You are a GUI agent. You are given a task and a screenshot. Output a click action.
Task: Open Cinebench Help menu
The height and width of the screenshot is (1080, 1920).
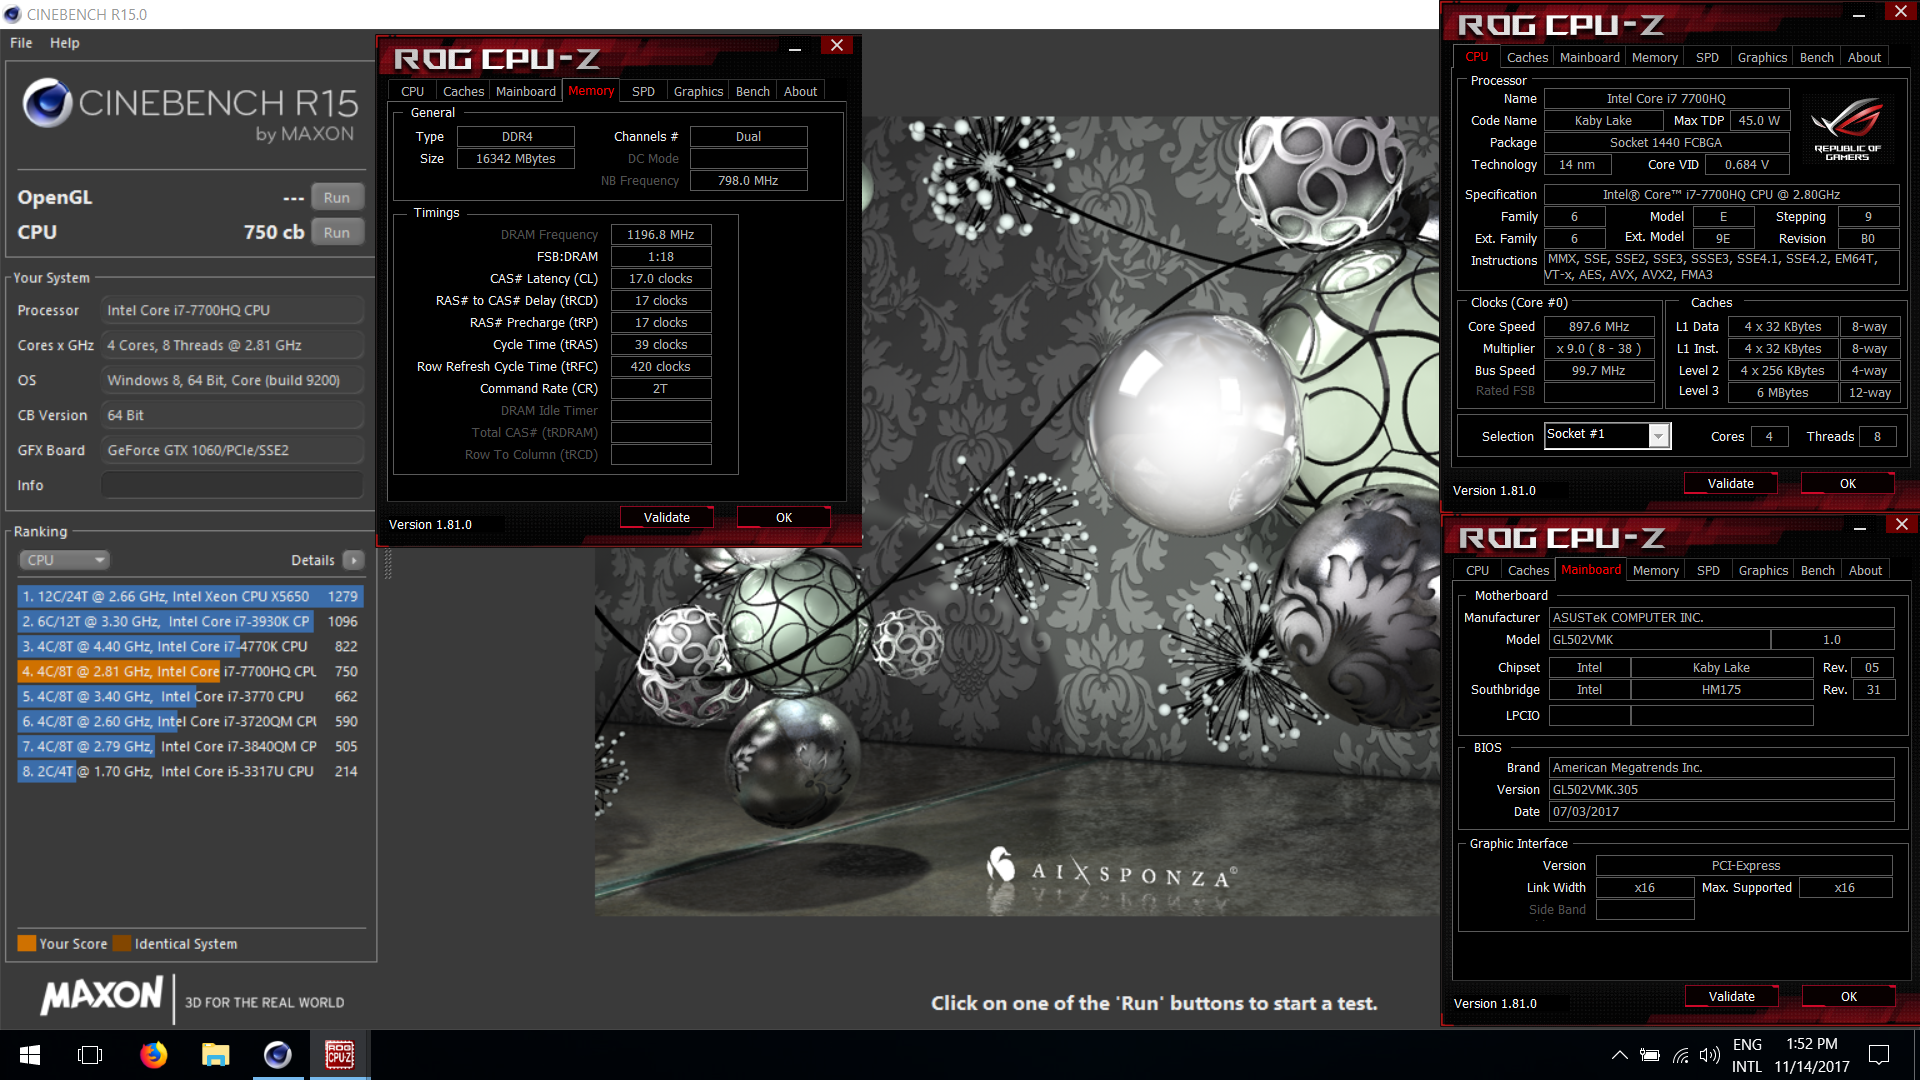coord(64,43)
